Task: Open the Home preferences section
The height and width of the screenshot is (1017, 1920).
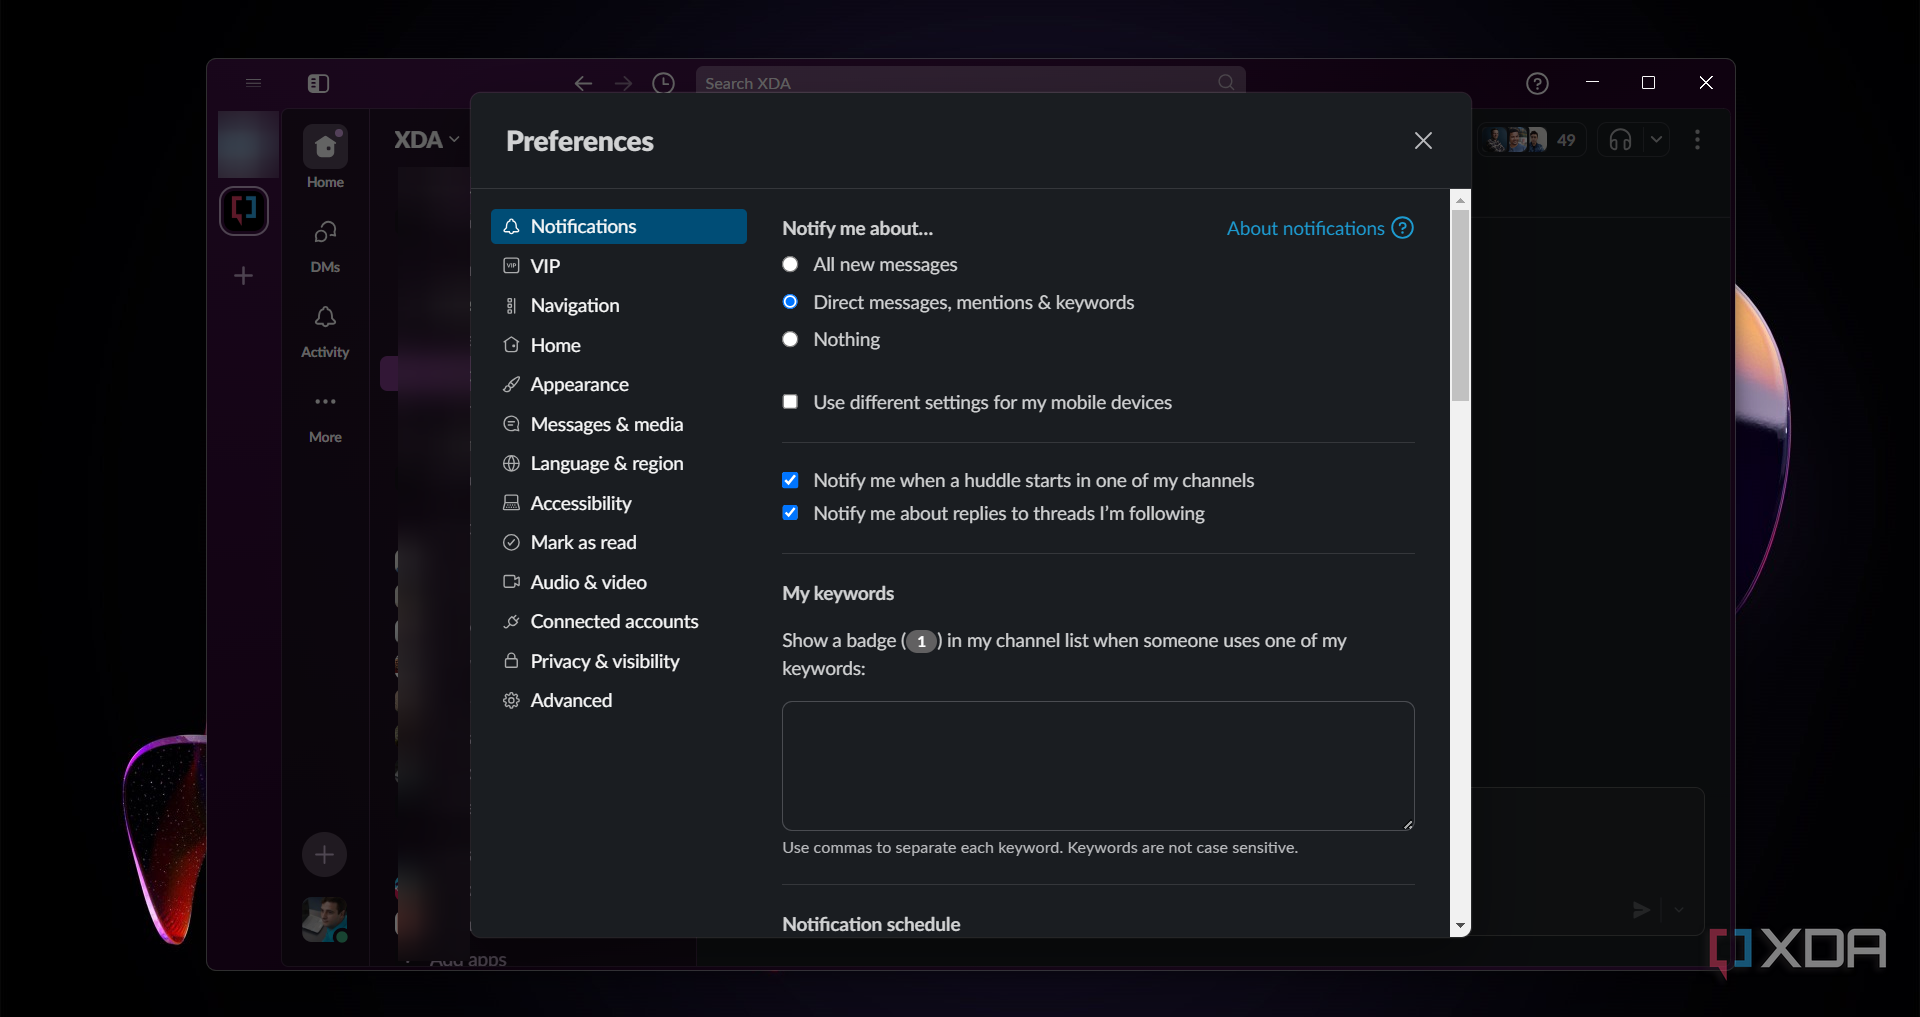Action: click(x=619, y=345)
